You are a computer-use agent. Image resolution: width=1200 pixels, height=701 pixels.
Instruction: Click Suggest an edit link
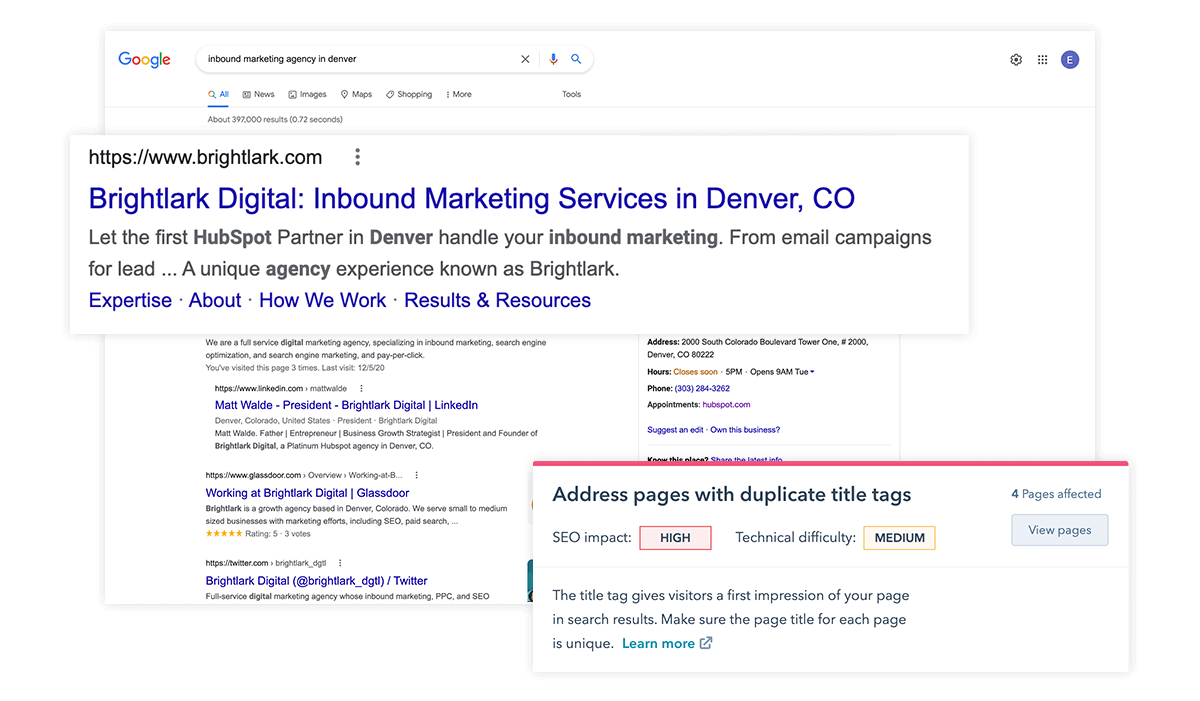(x=676, y=430)
